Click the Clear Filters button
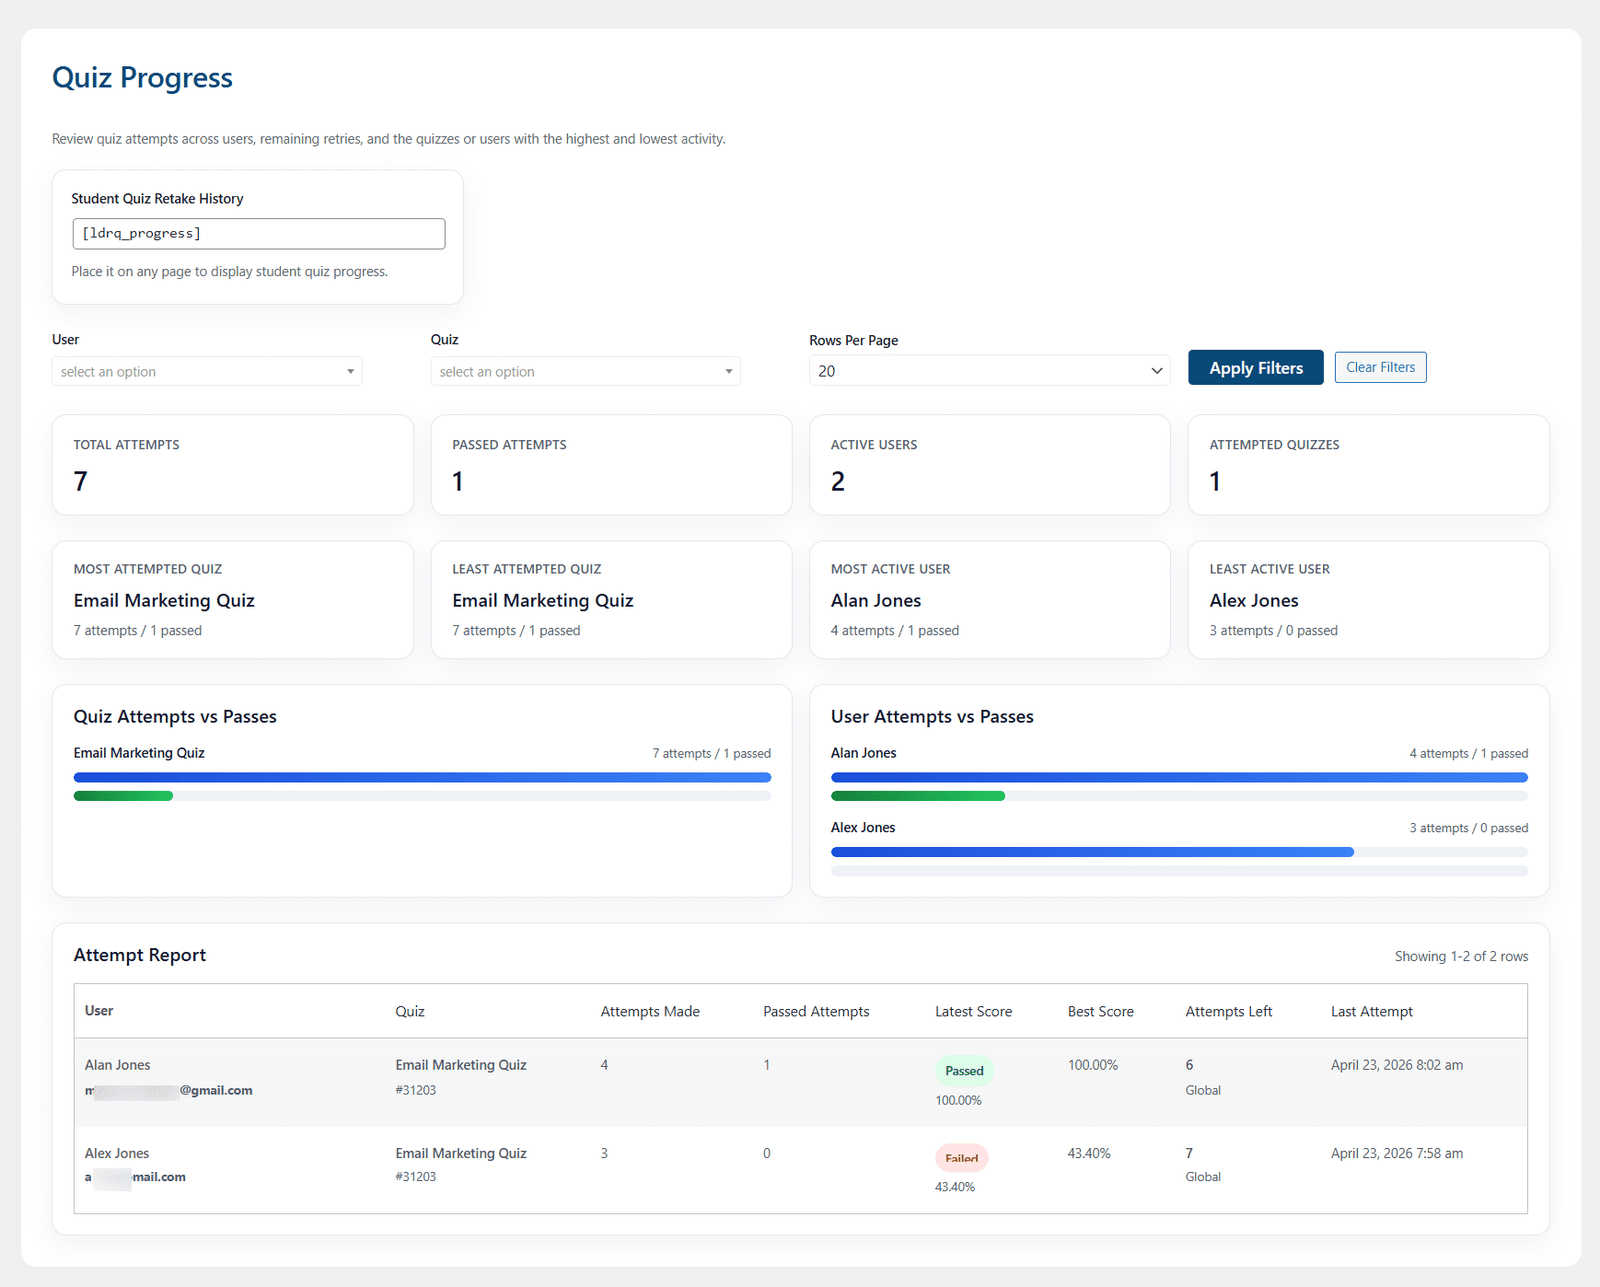The height and width of the screenshot is (1287, 1600). click(x=1380, y=367)
